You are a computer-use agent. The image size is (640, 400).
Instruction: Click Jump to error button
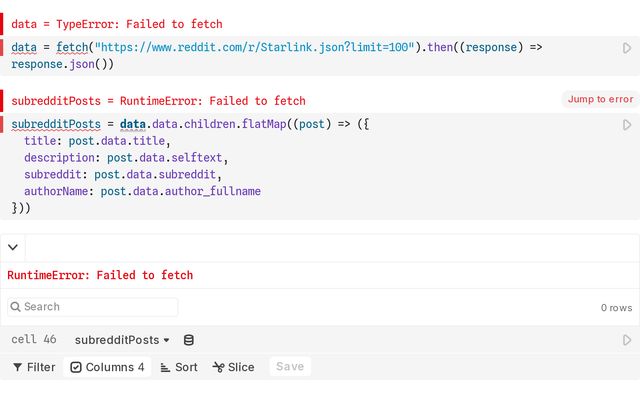(x=600, y=99)
